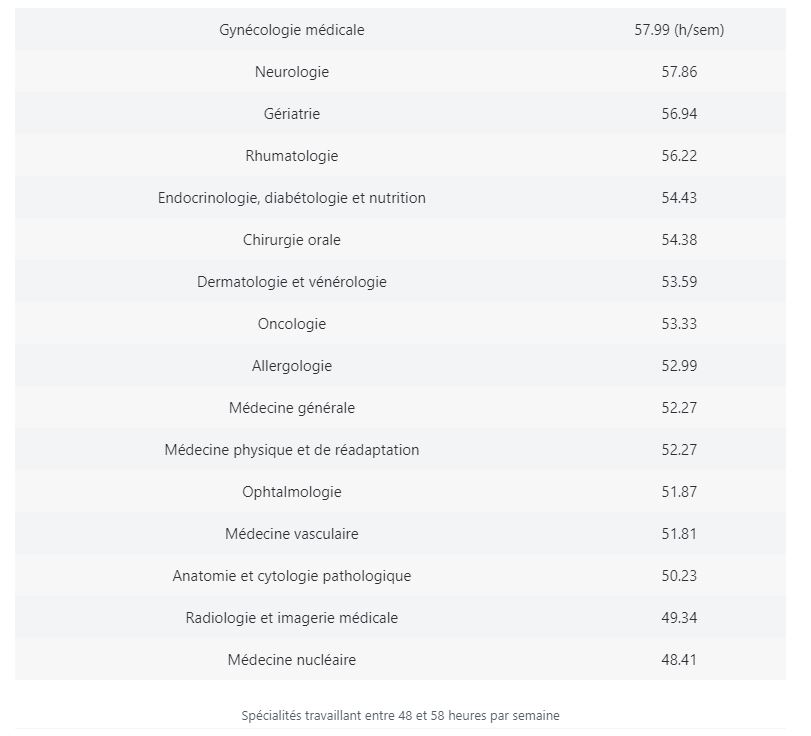Image resolution: width=811 pixels, height=736 pixels.
Task: Select the Médecine générale entry
Action: coord(292,408)
